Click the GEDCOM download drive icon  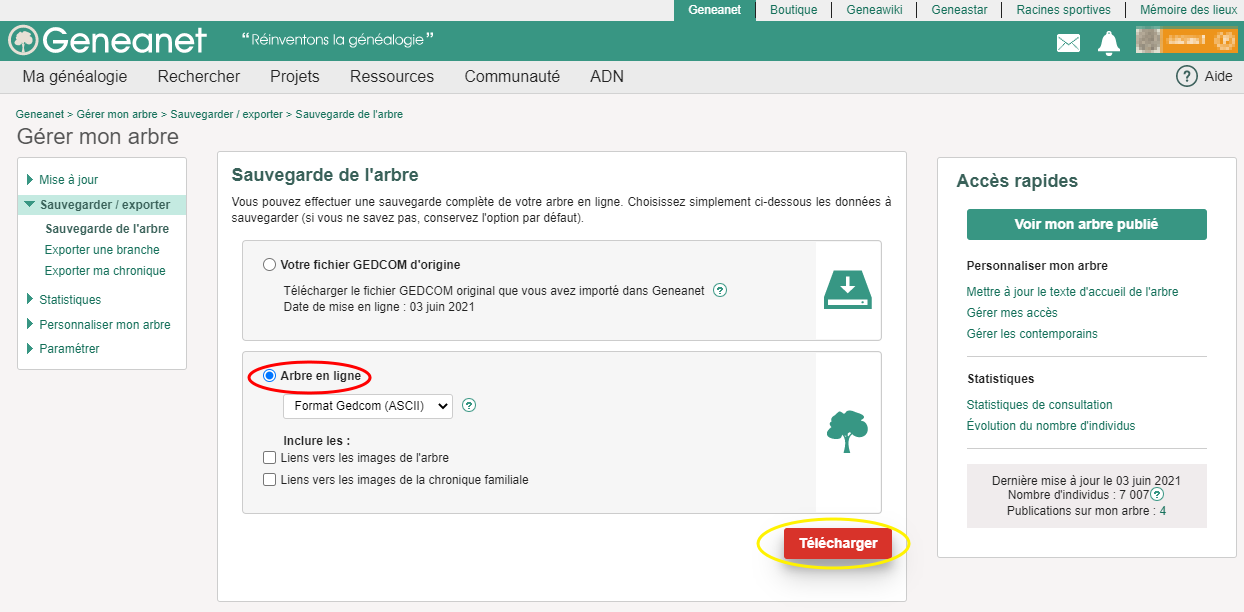pos(848,290)
